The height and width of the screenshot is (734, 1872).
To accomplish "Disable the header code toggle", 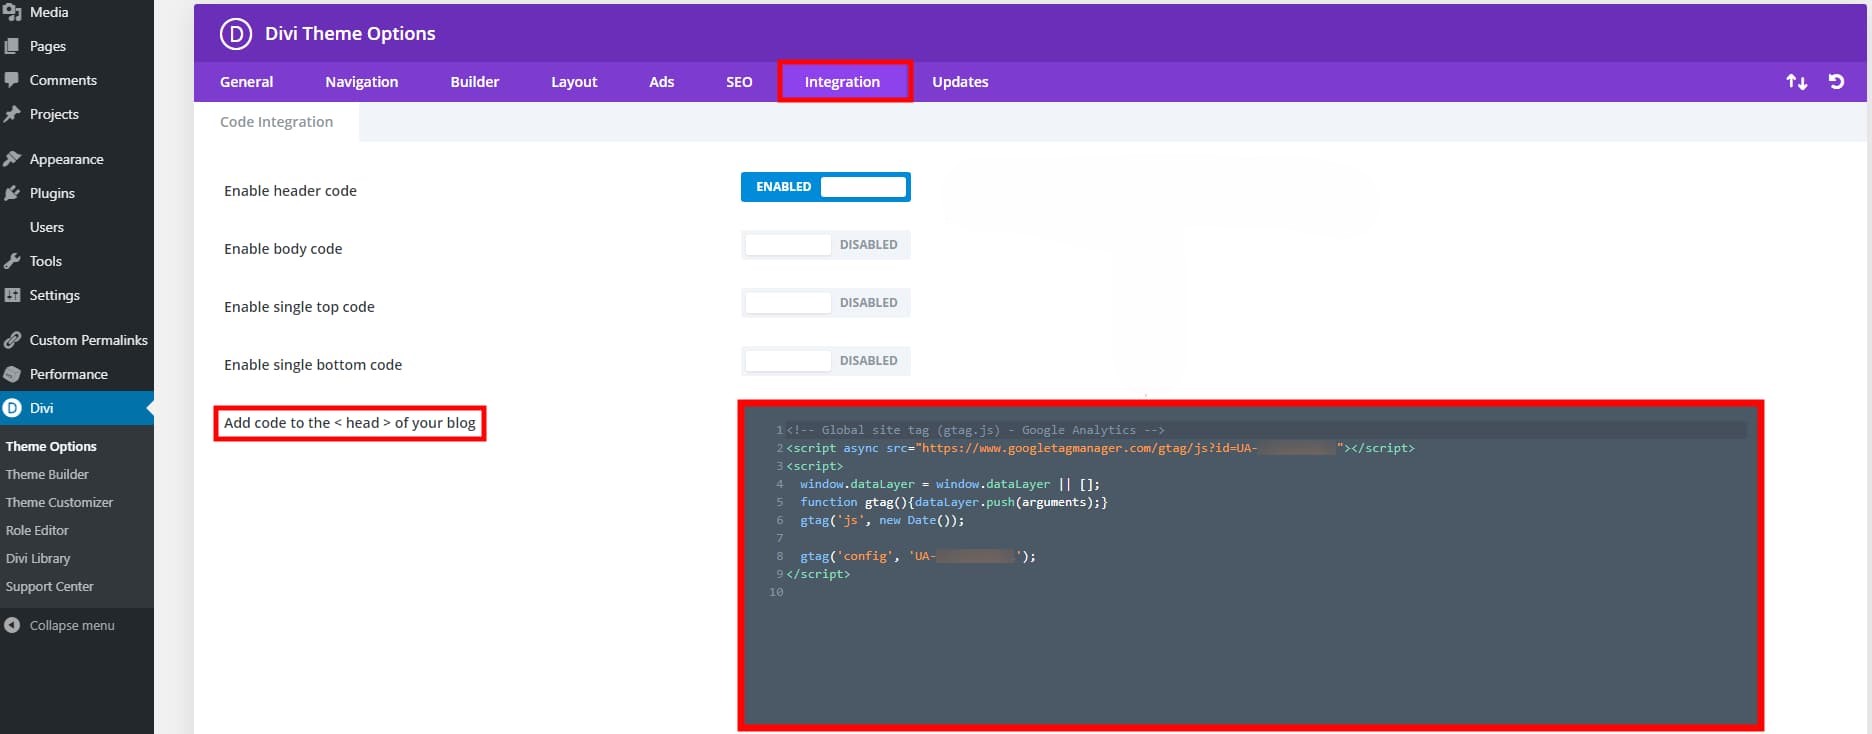I will pyautogui.click(x=826, y=187).
